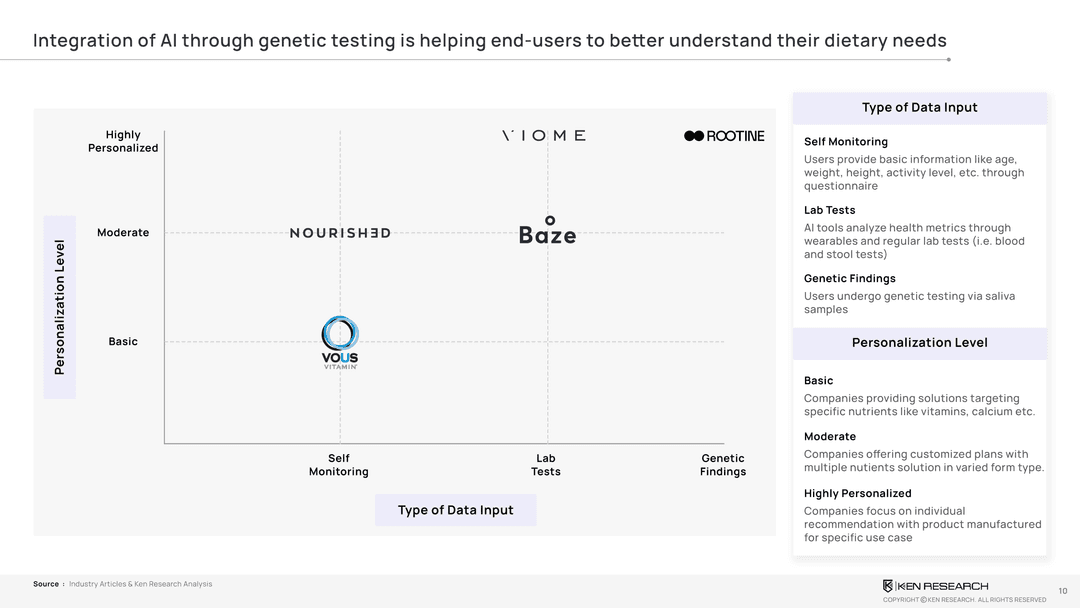Select the Type of Data Input panel header
This screenshot has width=1080, height=608.
click(x=919, y=108)
